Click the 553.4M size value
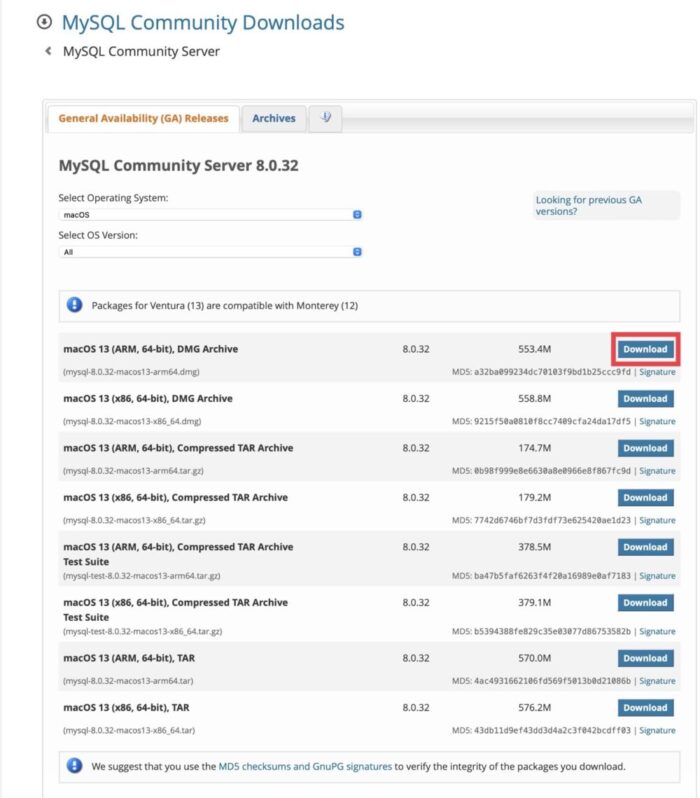 [535, 349]
